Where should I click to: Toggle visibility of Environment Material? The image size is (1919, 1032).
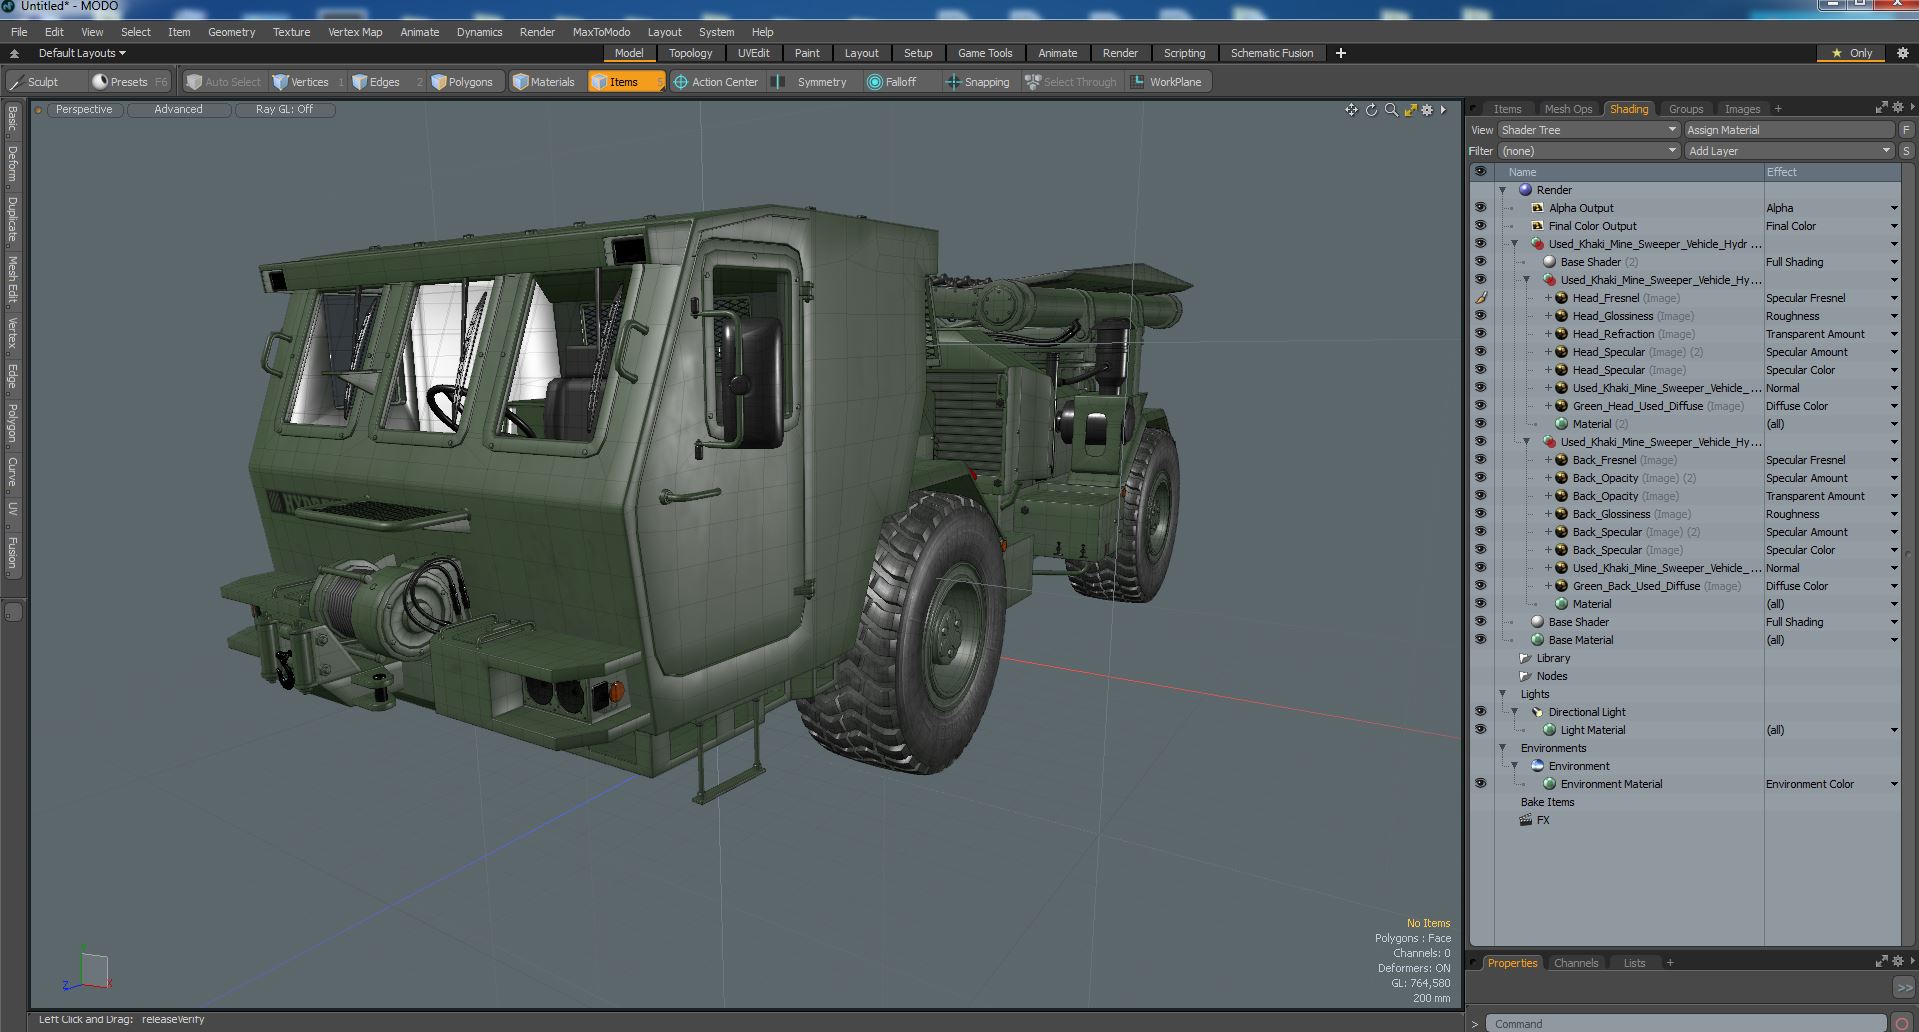tap(1480, 784)
